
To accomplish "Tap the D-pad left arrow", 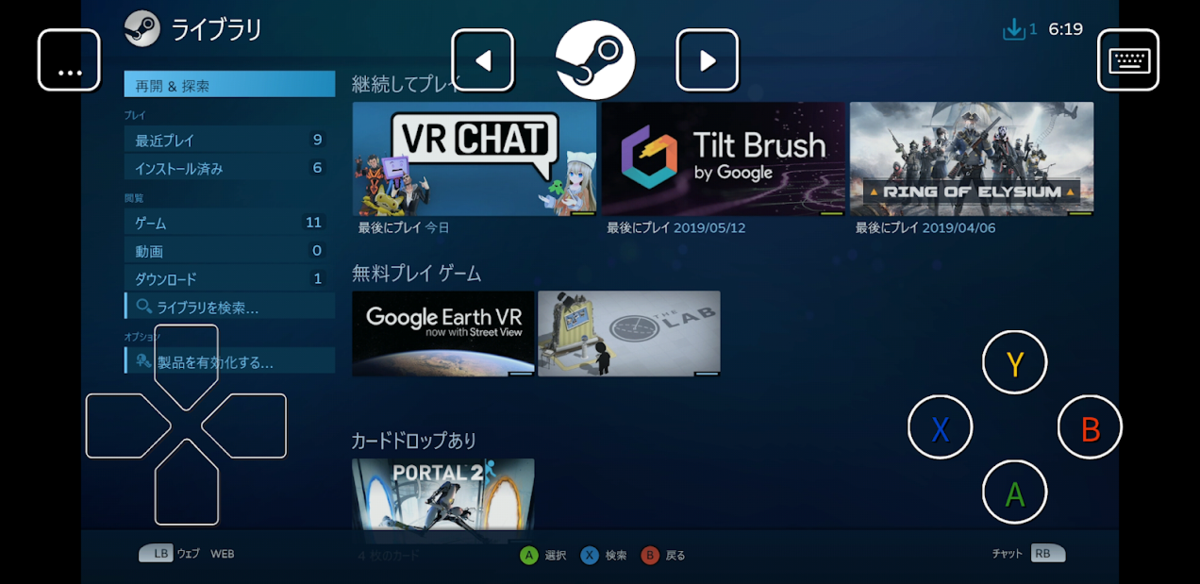I will [x=128, y=426].
